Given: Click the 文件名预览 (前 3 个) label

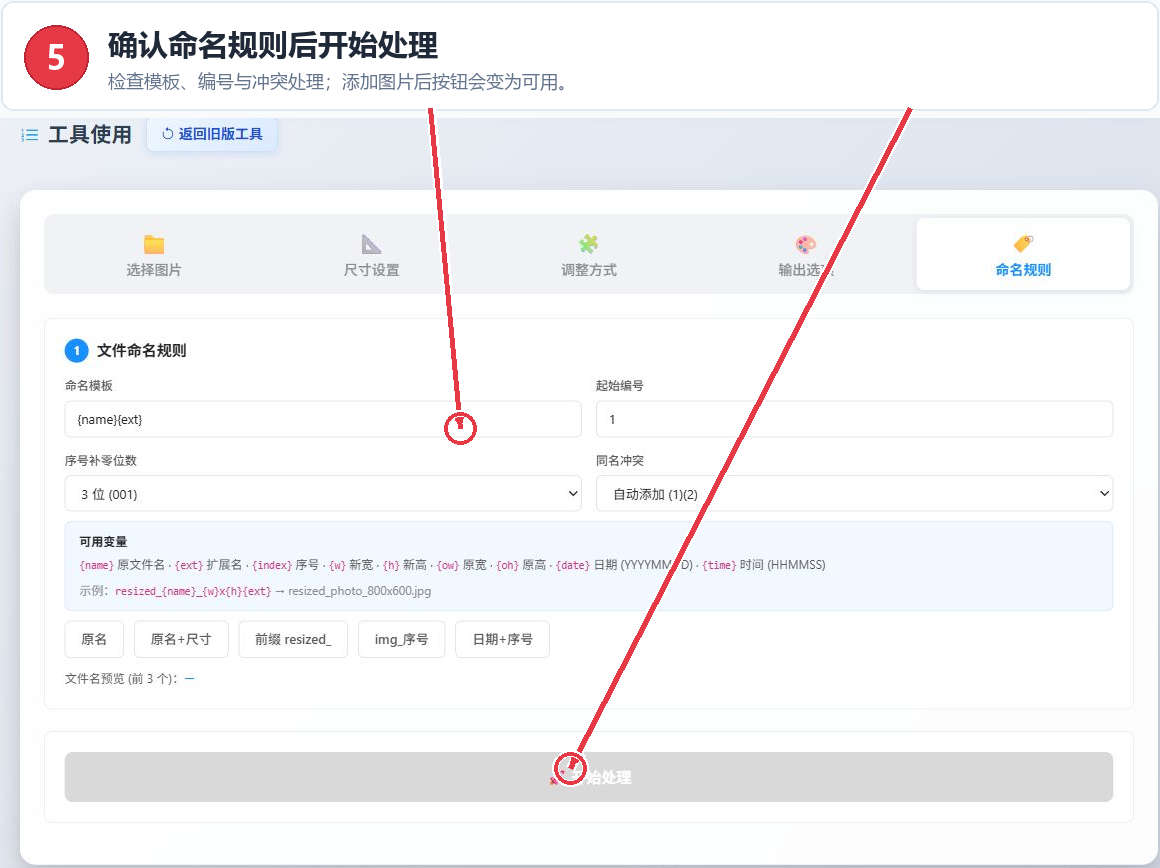Looking at the screenshot, I should tap(121, 679).
